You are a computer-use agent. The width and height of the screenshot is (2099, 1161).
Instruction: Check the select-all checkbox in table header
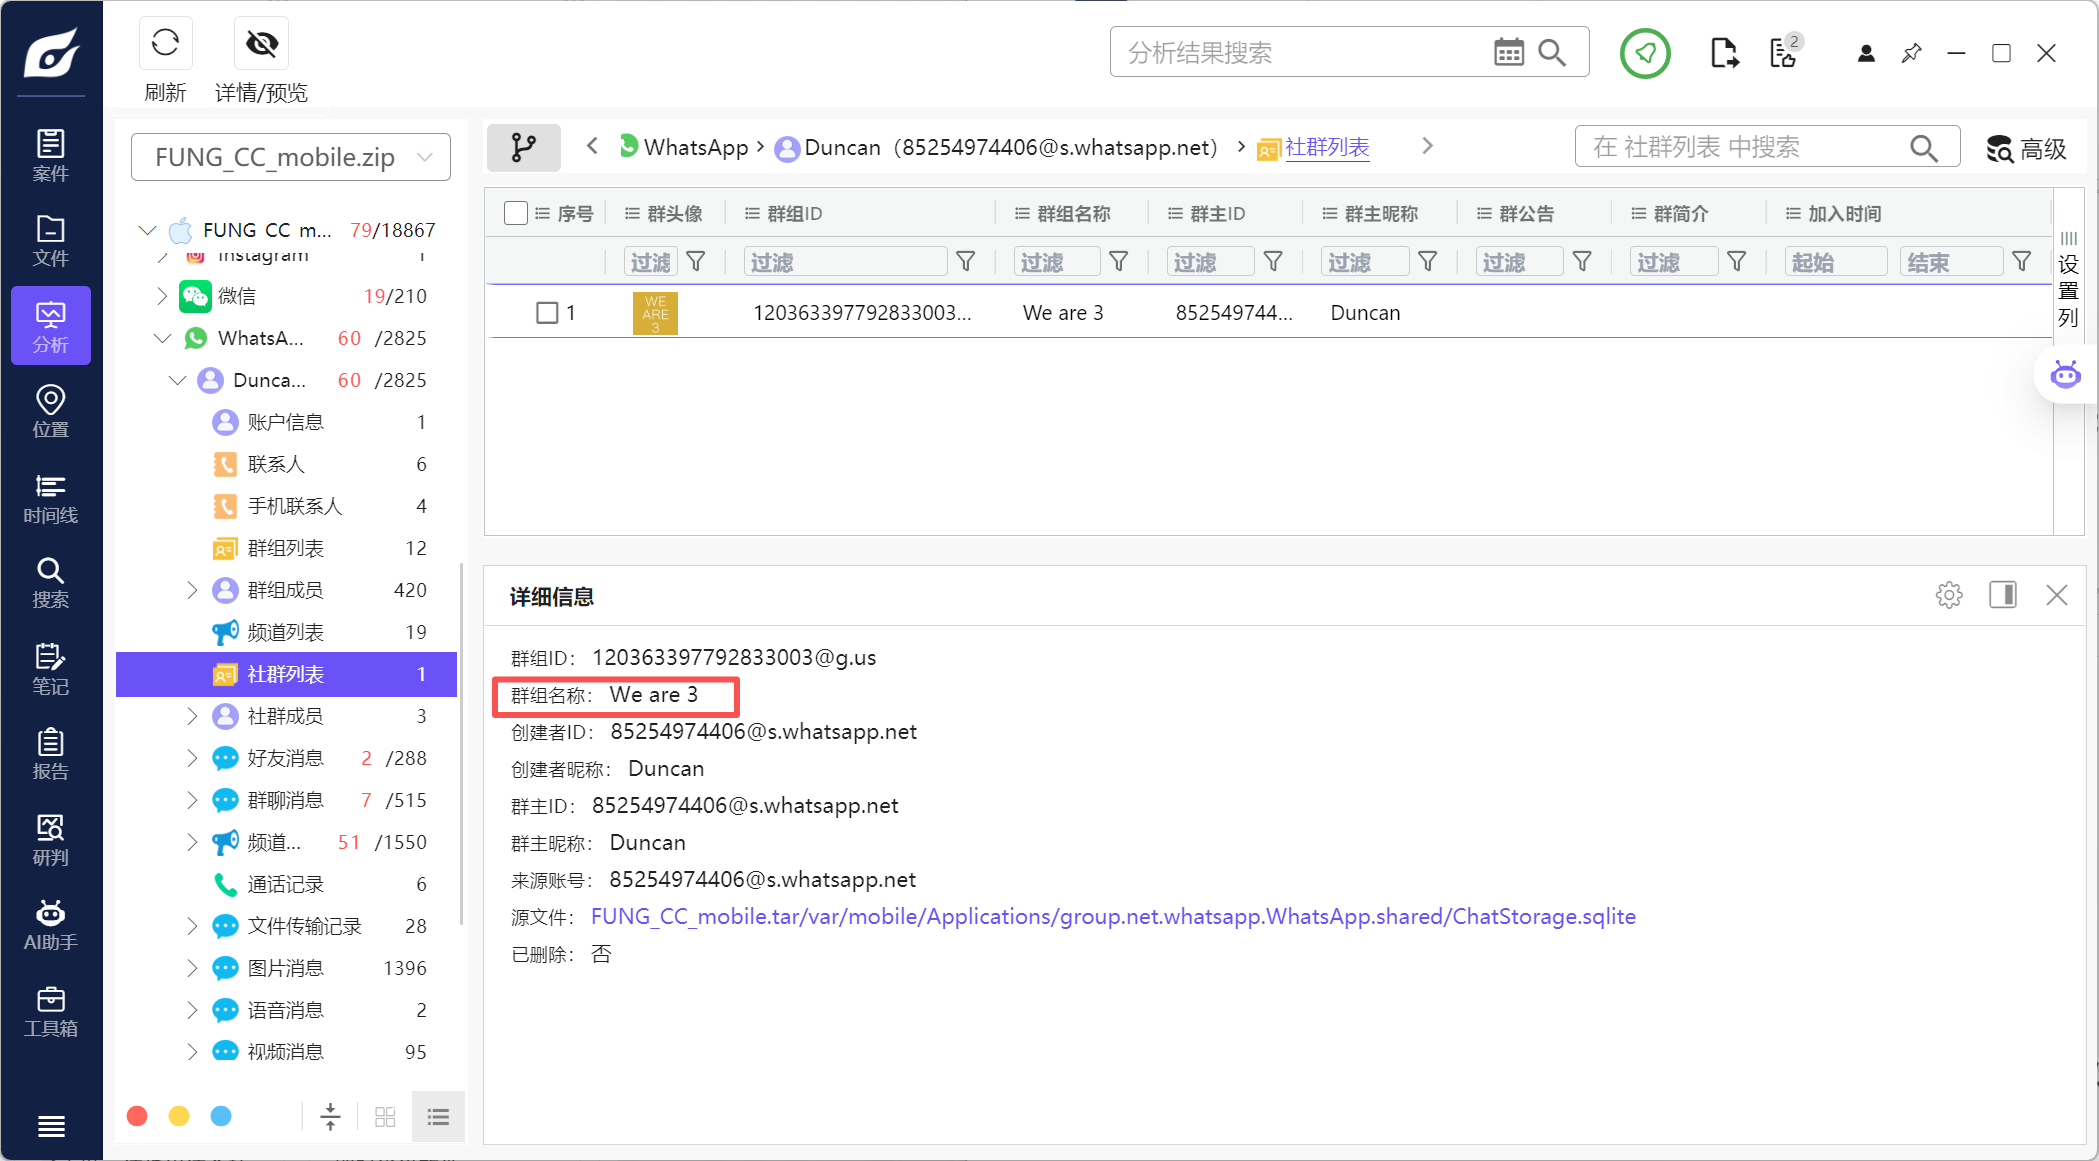(x=516, y=213)
